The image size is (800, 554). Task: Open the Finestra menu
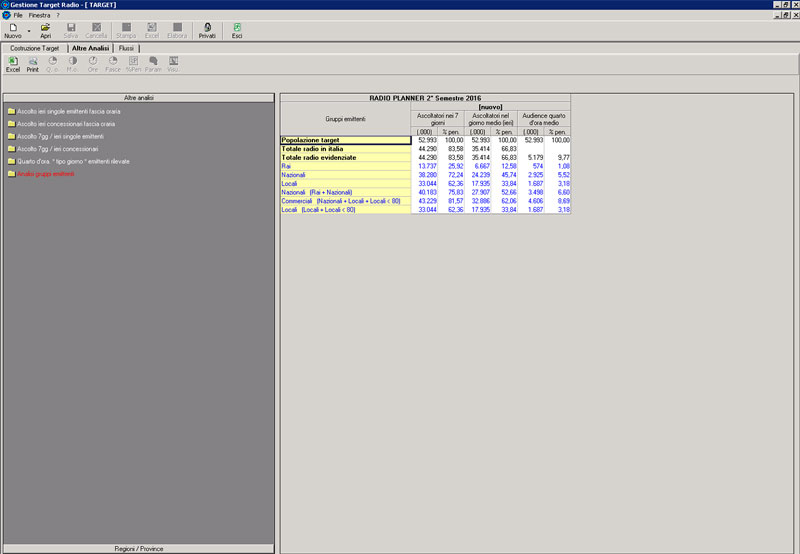coord(40,15)
